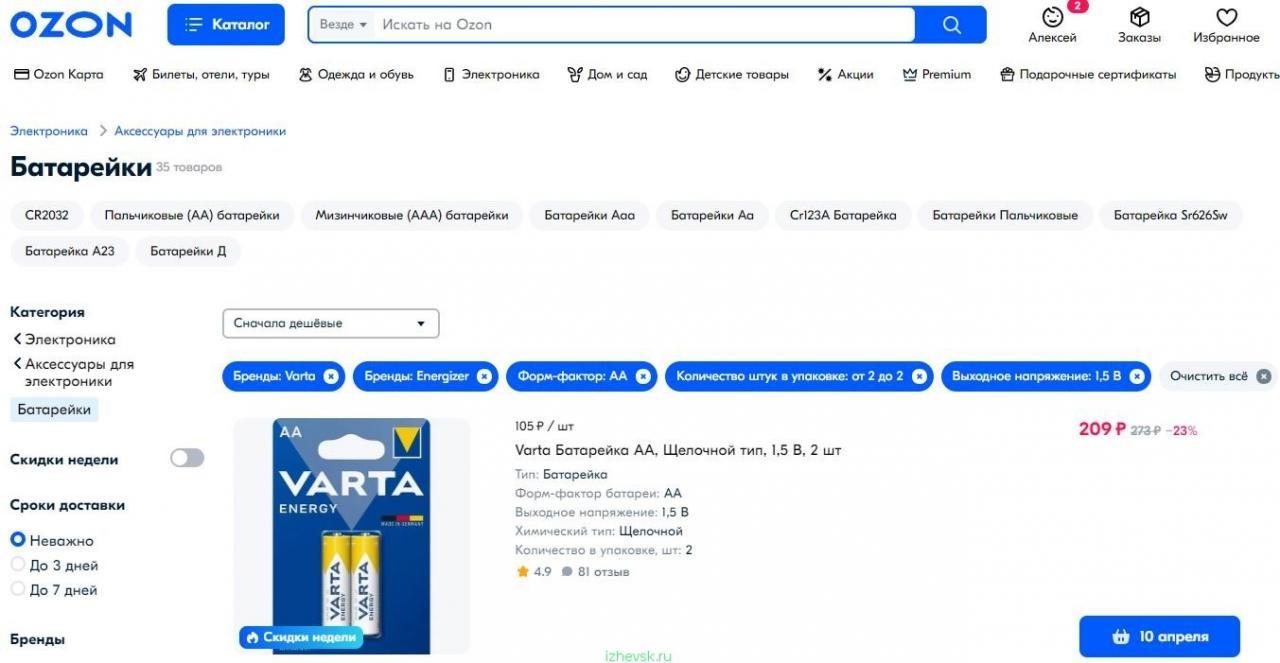Select Мизинчиковые (ААА) батарейки chip
The width and height of the screenshot is (1280, 663).
[x=412, y=215]
